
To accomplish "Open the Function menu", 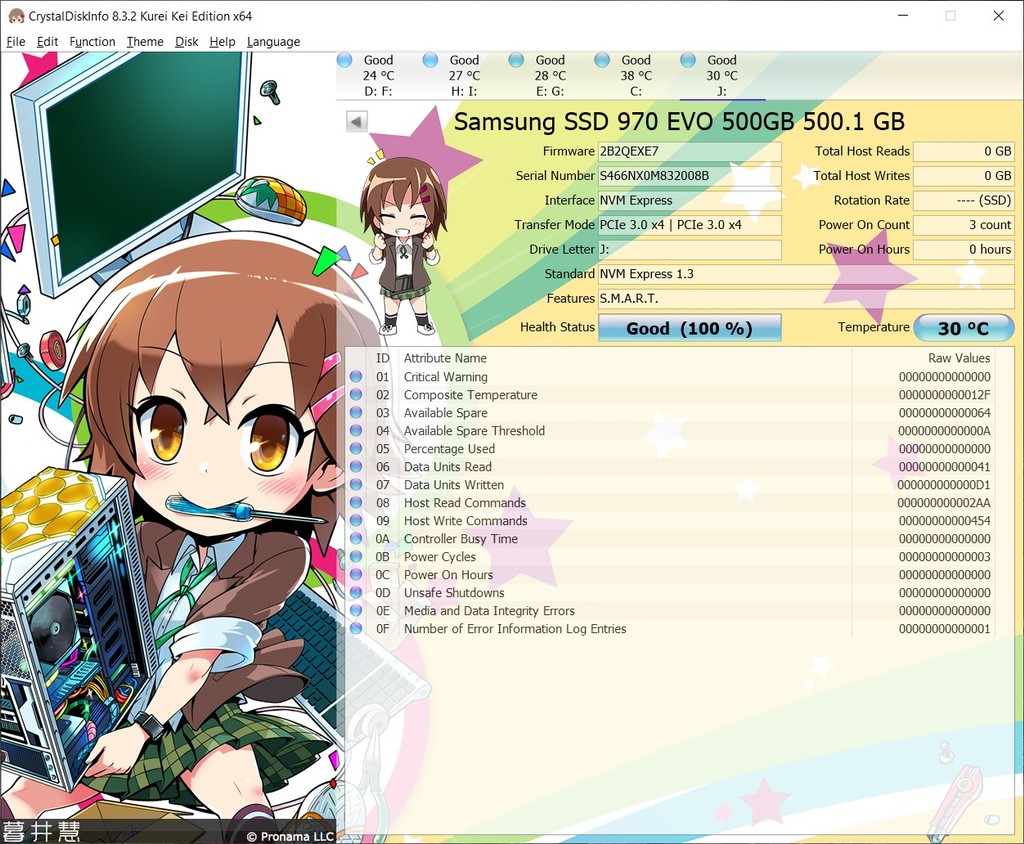I will click(92, 41).
